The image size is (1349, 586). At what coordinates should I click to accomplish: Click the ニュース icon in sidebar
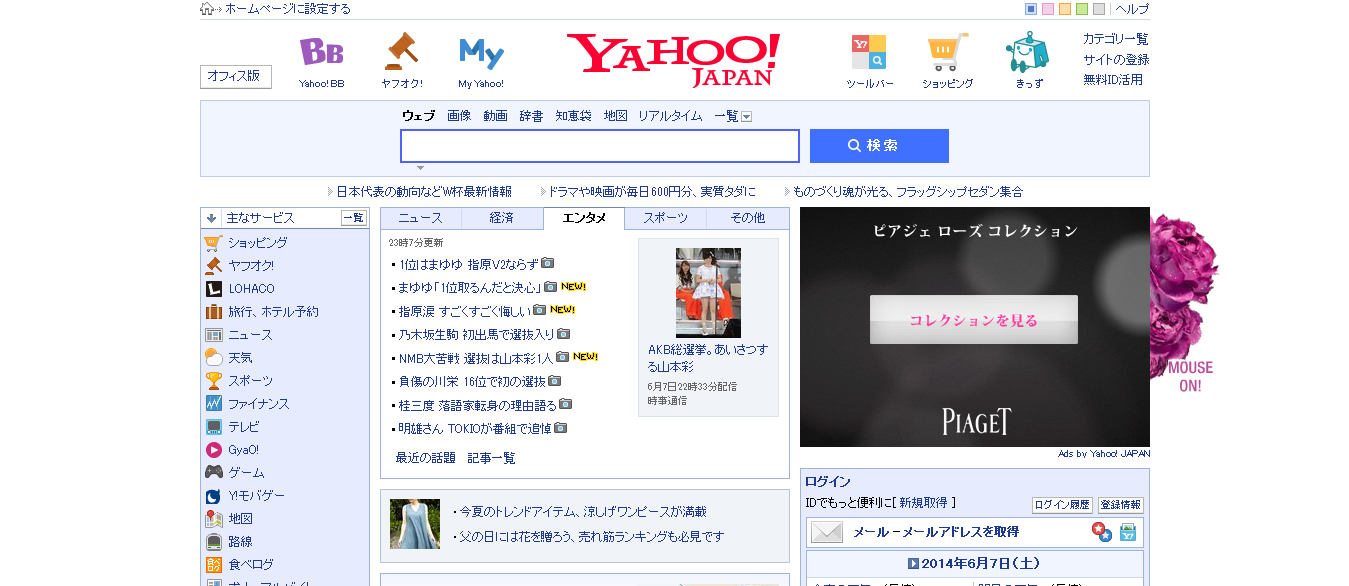pyautogui.click(x=213, y=335)
